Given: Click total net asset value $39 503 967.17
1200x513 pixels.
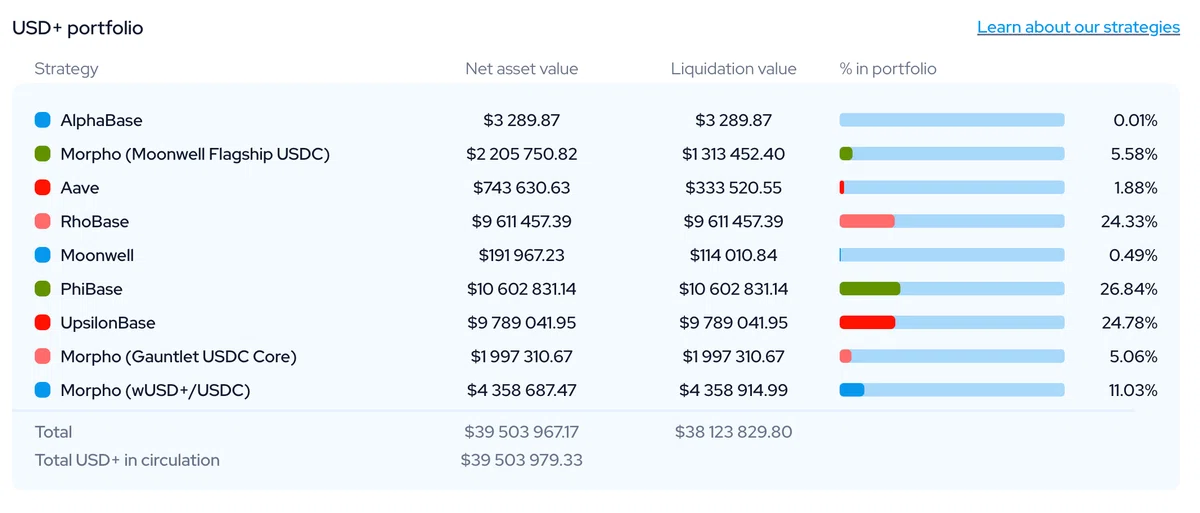Looking at the screenshot, I should tap(522, 432).
